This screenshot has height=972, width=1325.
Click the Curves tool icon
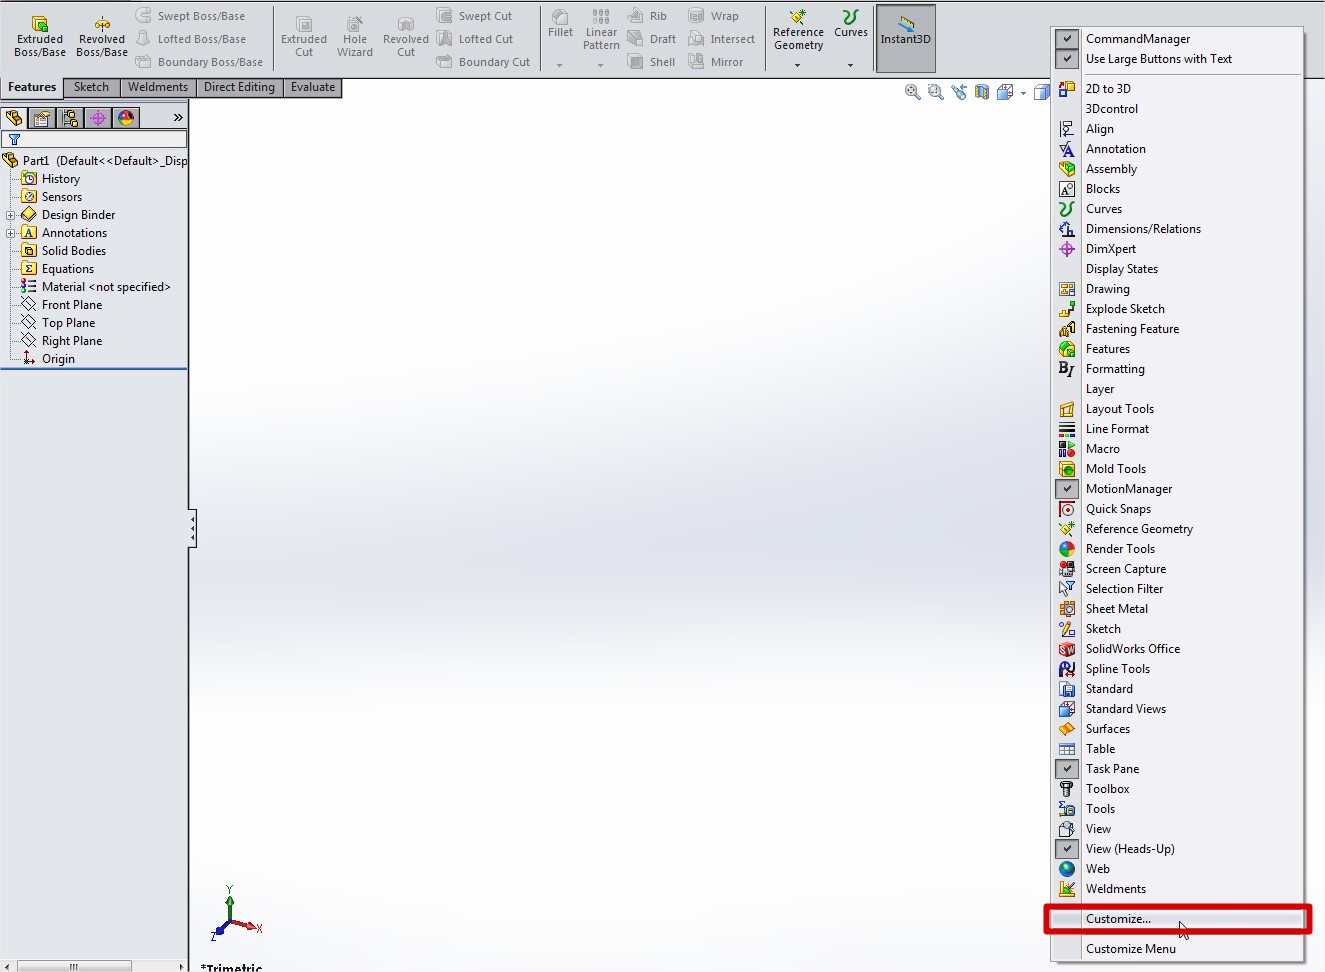tap(850, 18)
